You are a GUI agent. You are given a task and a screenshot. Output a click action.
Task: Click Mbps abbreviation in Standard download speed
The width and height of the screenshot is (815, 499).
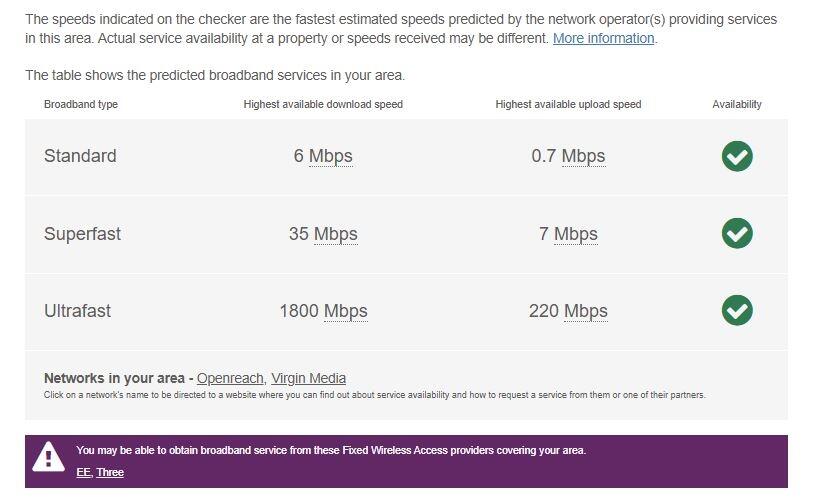click(330, 156)
